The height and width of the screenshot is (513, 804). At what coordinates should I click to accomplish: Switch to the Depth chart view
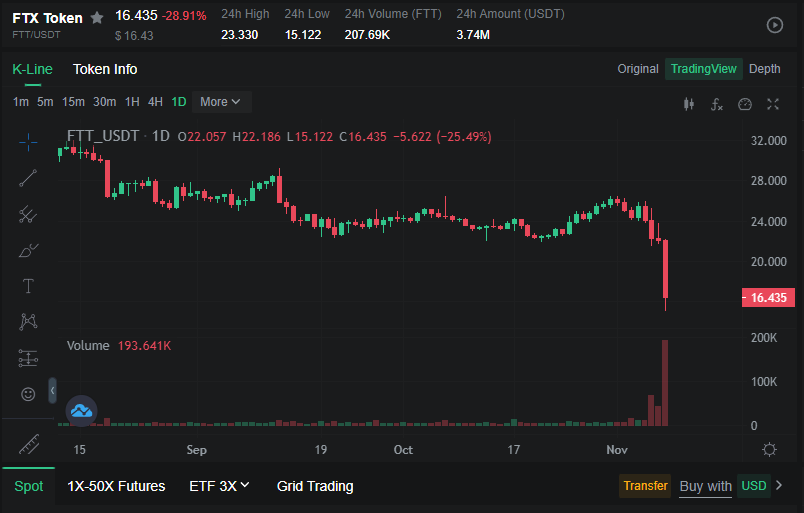click(765, 69)
